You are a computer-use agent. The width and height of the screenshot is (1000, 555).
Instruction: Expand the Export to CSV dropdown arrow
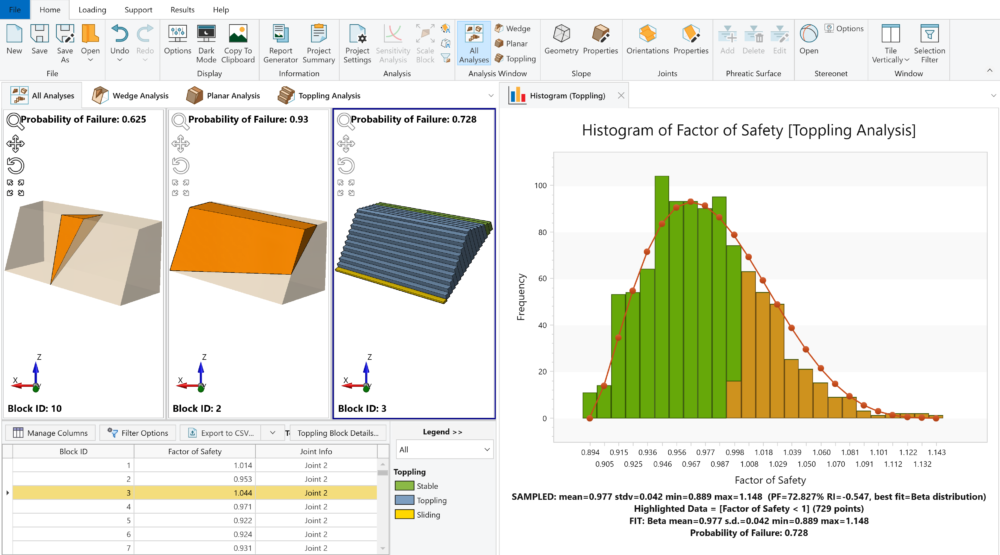click(272, 433)
